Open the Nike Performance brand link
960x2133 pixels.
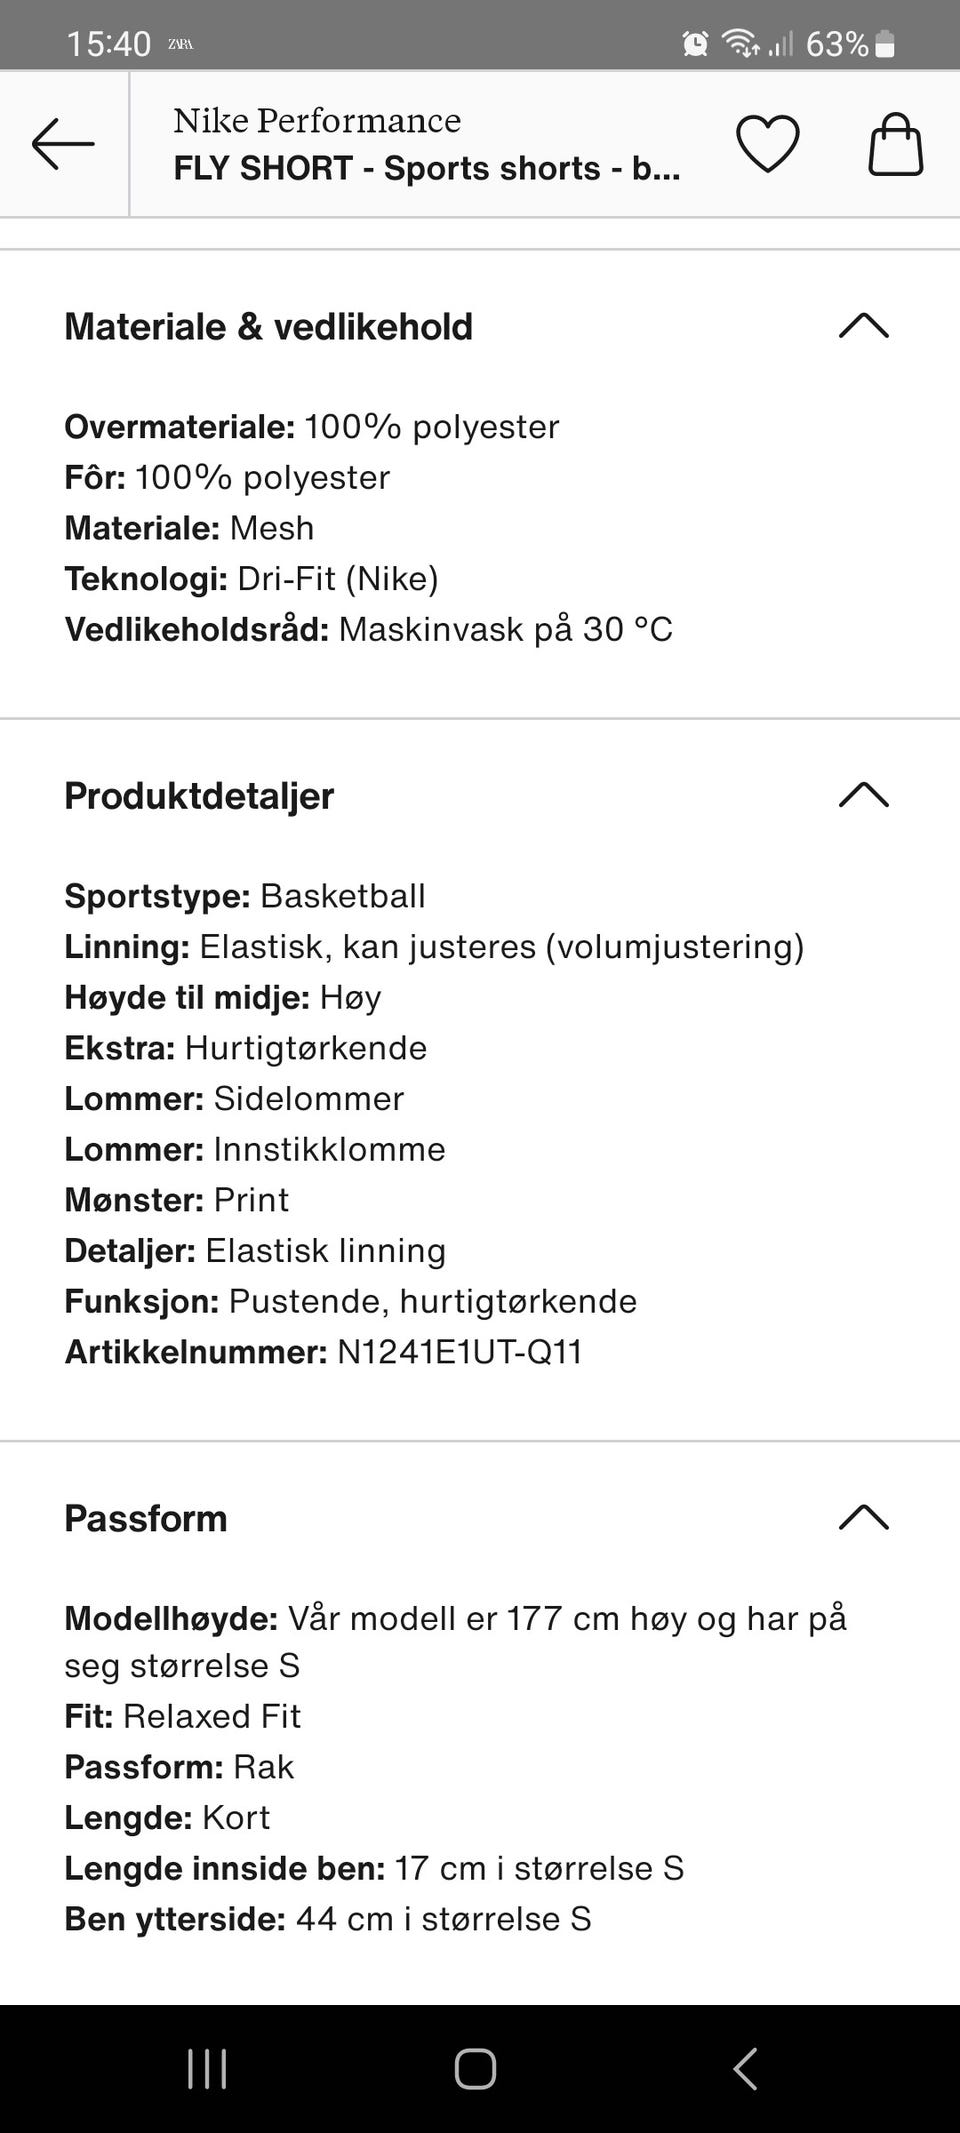pyautogui.click(x=317, y=120)
